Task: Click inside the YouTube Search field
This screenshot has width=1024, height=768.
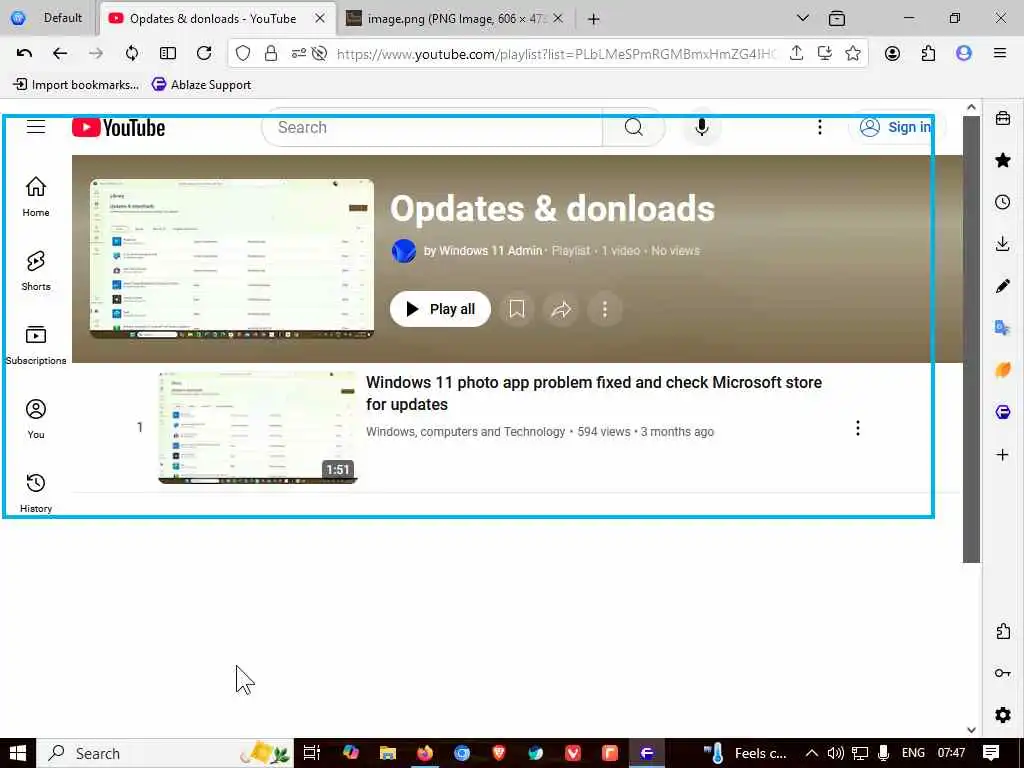Action: [432, 127]
